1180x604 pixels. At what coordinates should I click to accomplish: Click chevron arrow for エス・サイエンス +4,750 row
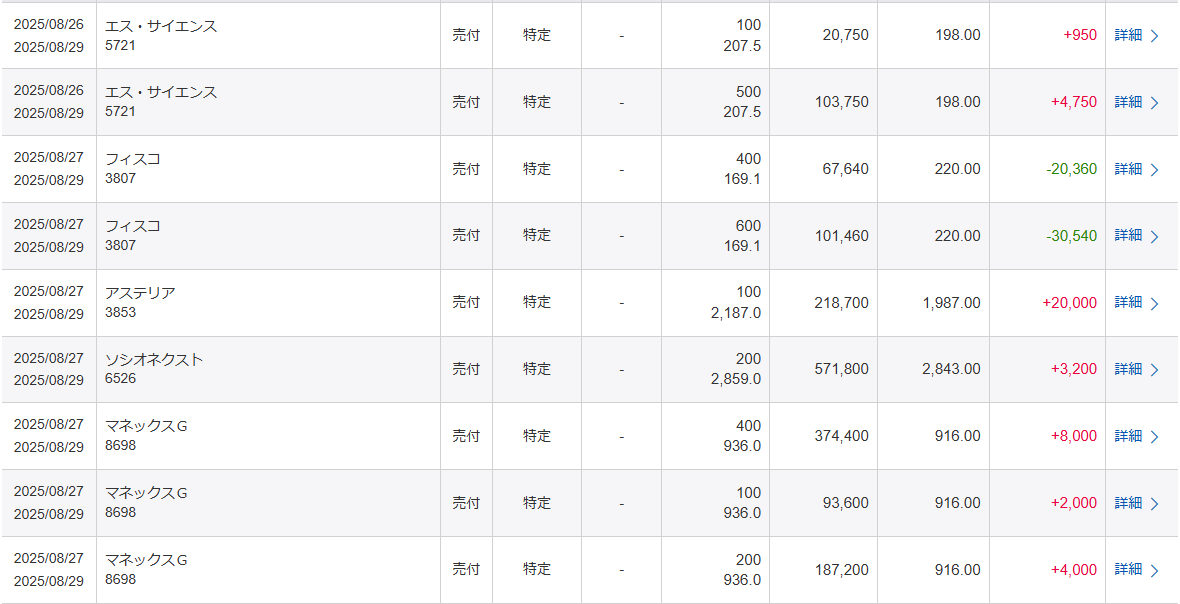point(1155,103)
